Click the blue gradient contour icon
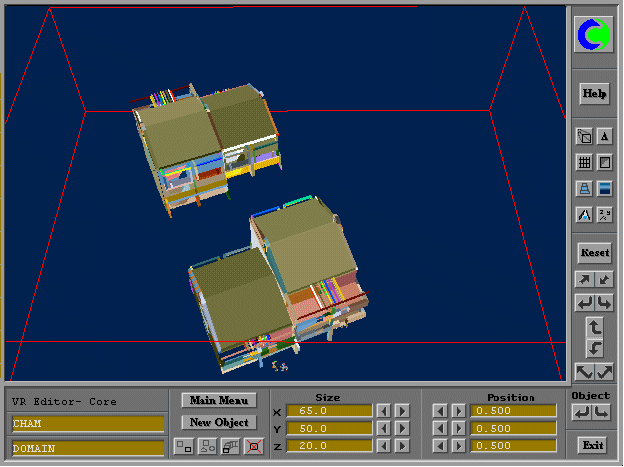This screenshot has width=624, height=467. pos(604,188)
